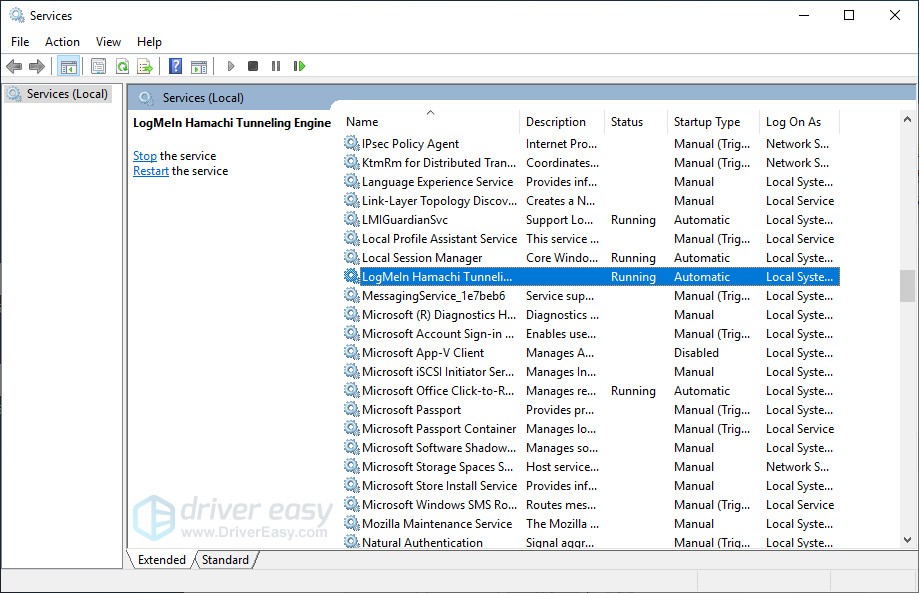Export the services list using toolbar icon
This screenshot has height=593, width=919.
point(145,66)
